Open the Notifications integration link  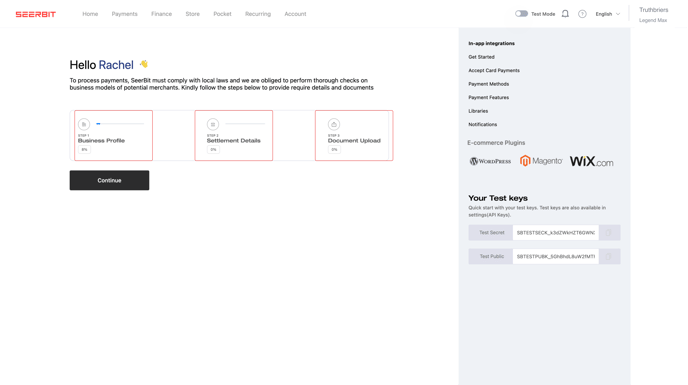click(x=482, y=125)
